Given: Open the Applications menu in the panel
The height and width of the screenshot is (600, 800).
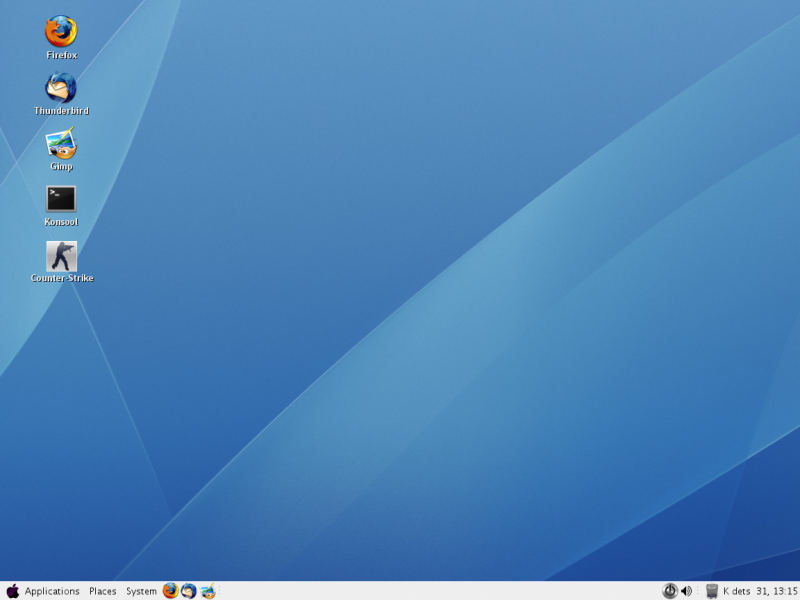Looking at the screenshot, I should pos(52,591).
